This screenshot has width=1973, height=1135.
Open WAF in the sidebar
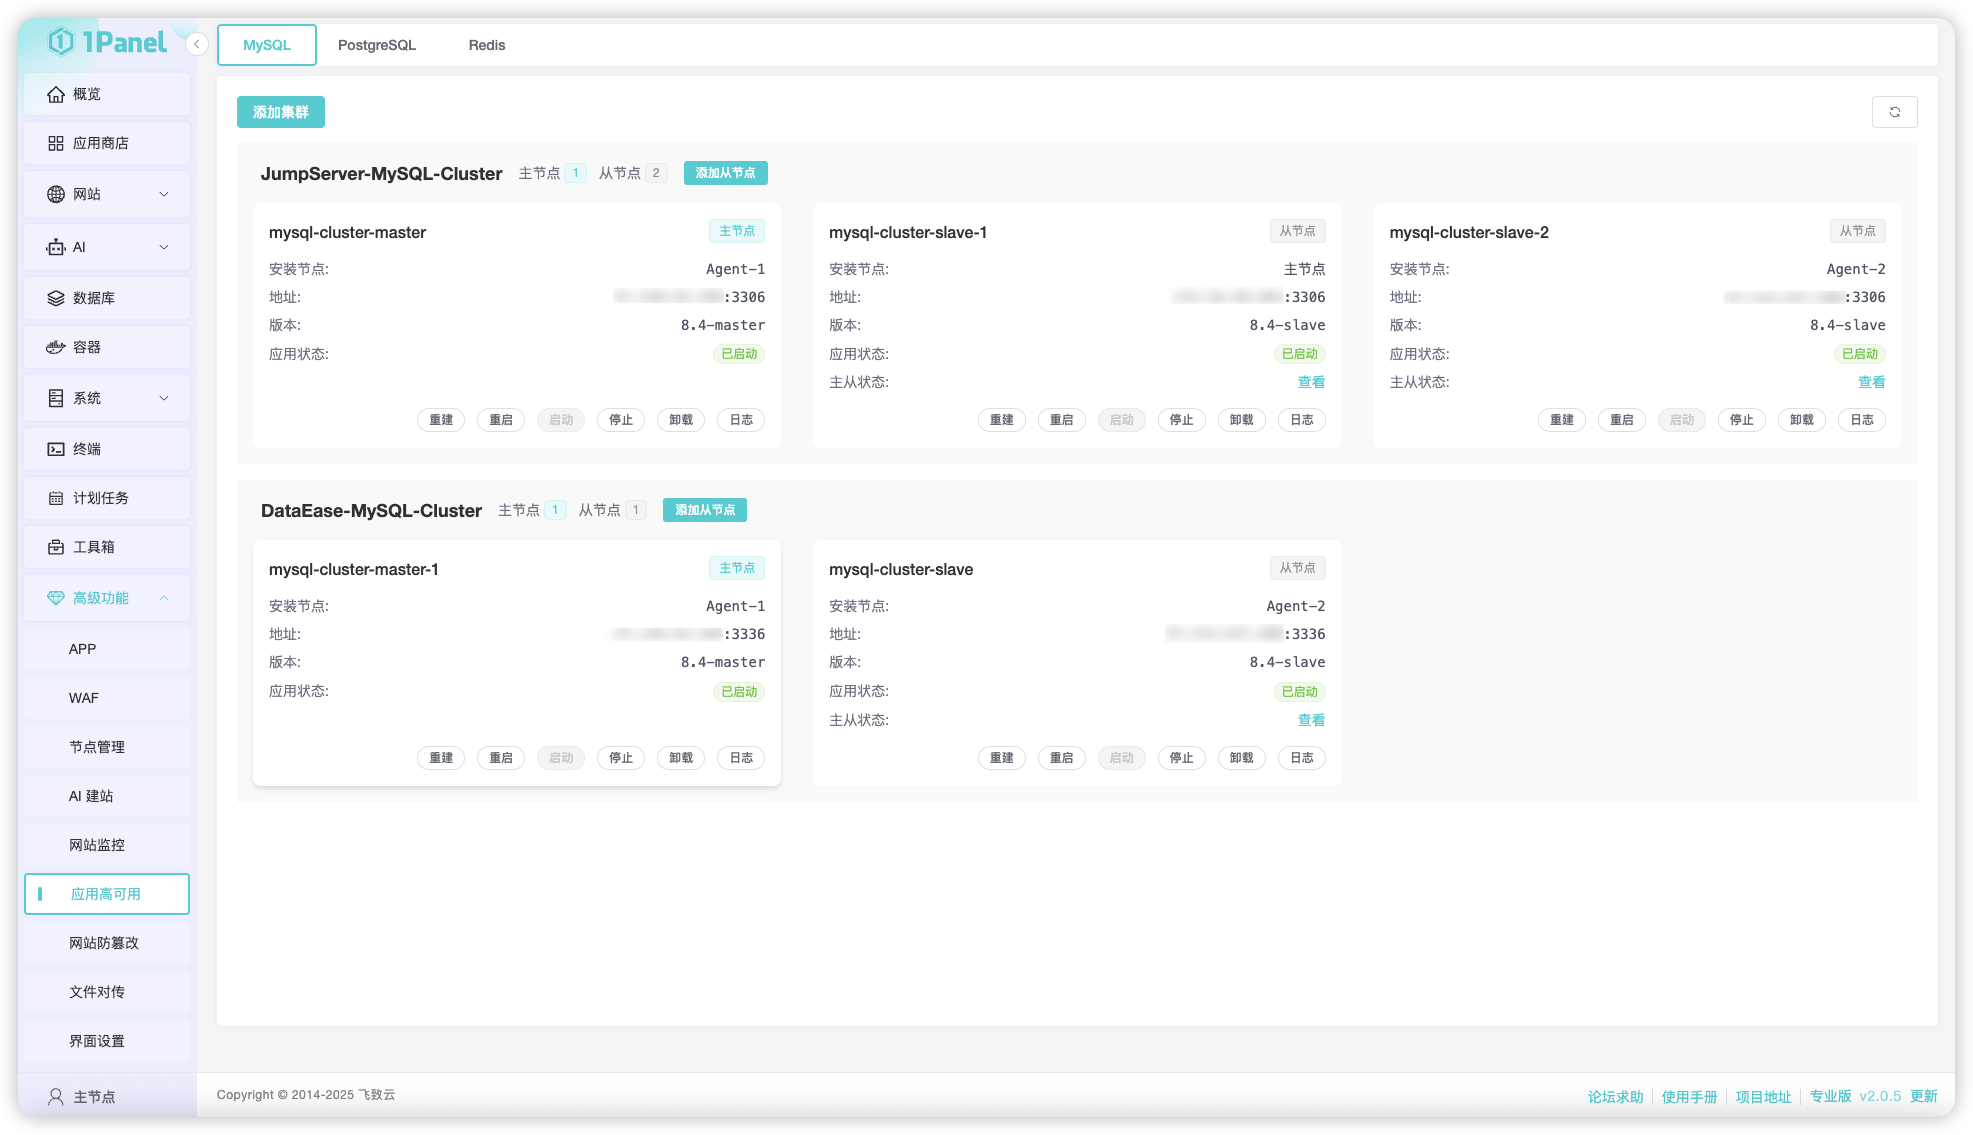84,698
